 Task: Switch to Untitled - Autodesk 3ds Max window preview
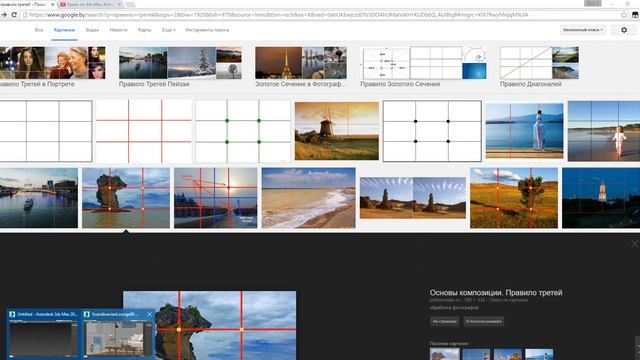pyautogui.click(x=44, y=334)
